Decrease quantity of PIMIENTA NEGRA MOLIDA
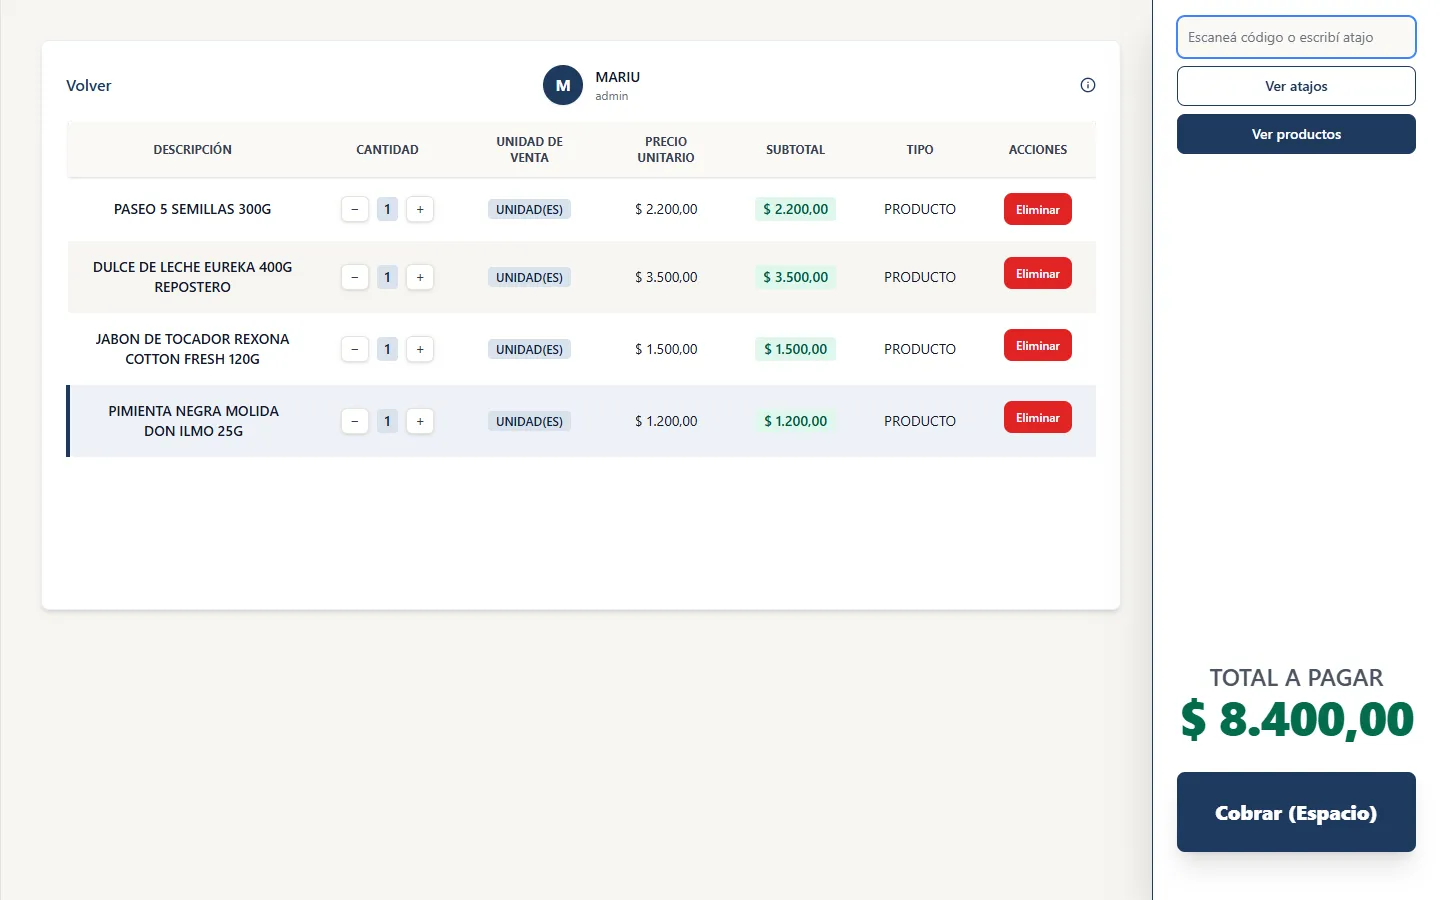The height and width of the screenshot is (900, 1440). pos(355,421)
